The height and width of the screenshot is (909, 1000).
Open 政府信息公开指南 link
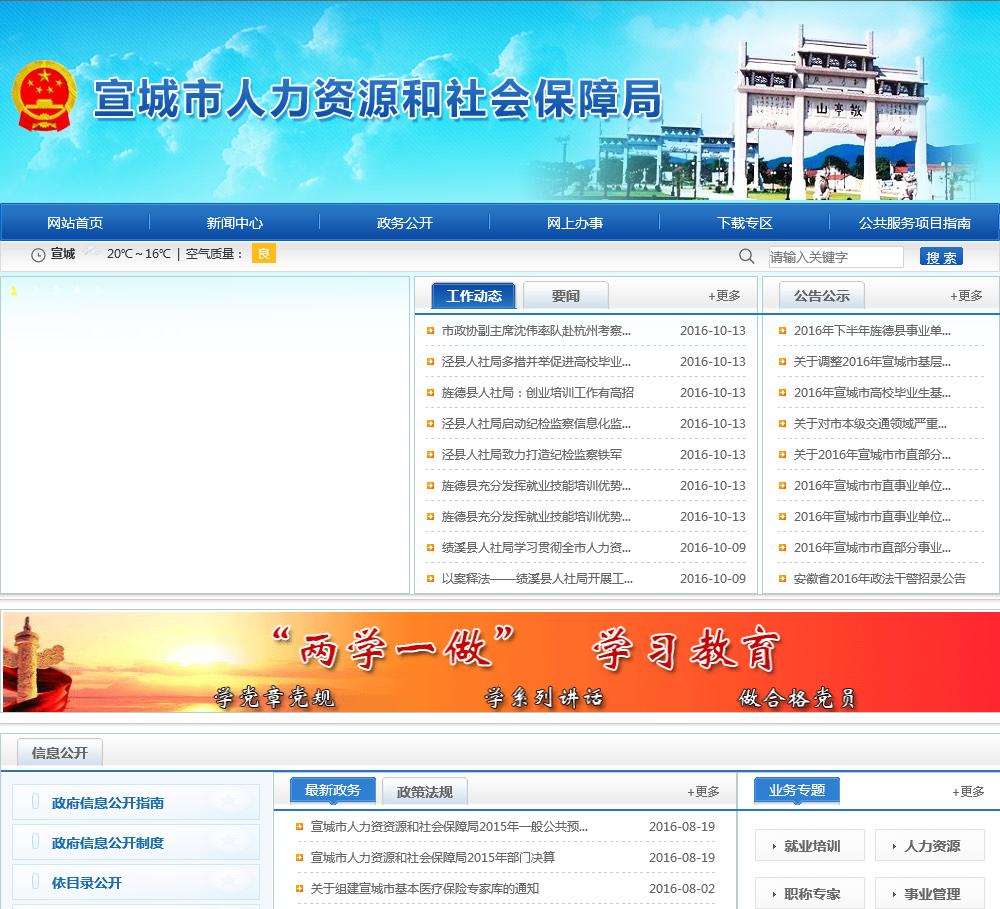[x=108, y=803]
